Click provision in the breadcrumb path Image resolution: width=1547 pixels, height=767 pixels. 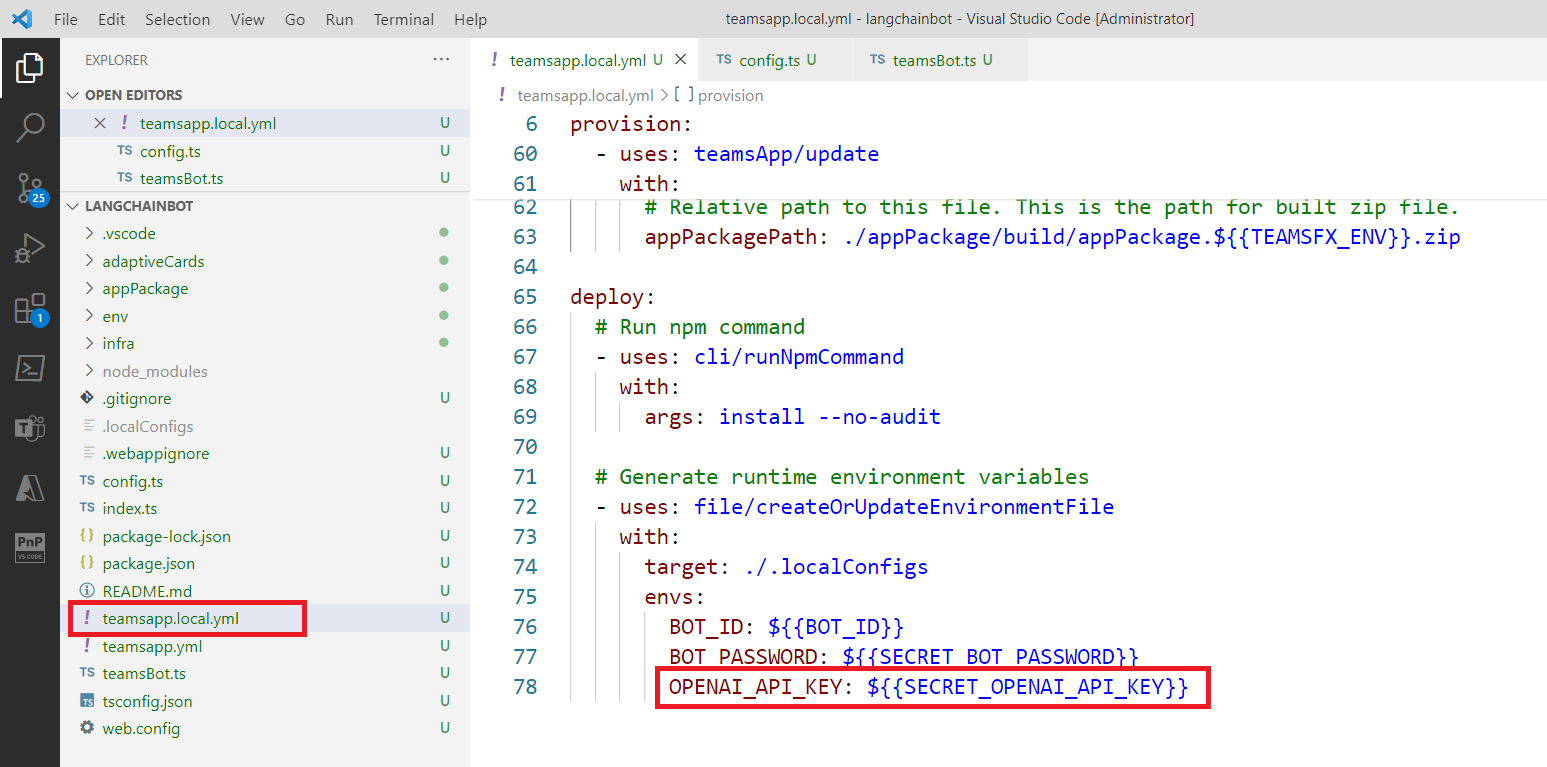(x=730, y=96)
